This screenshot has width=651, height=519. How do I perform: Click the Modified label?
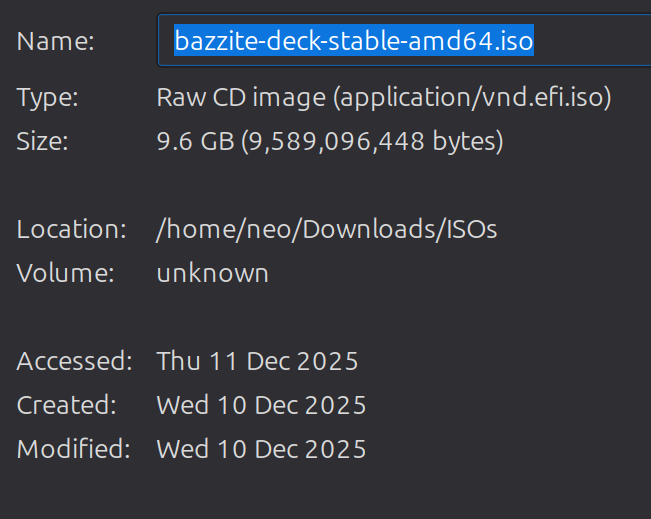pos(74,449)
